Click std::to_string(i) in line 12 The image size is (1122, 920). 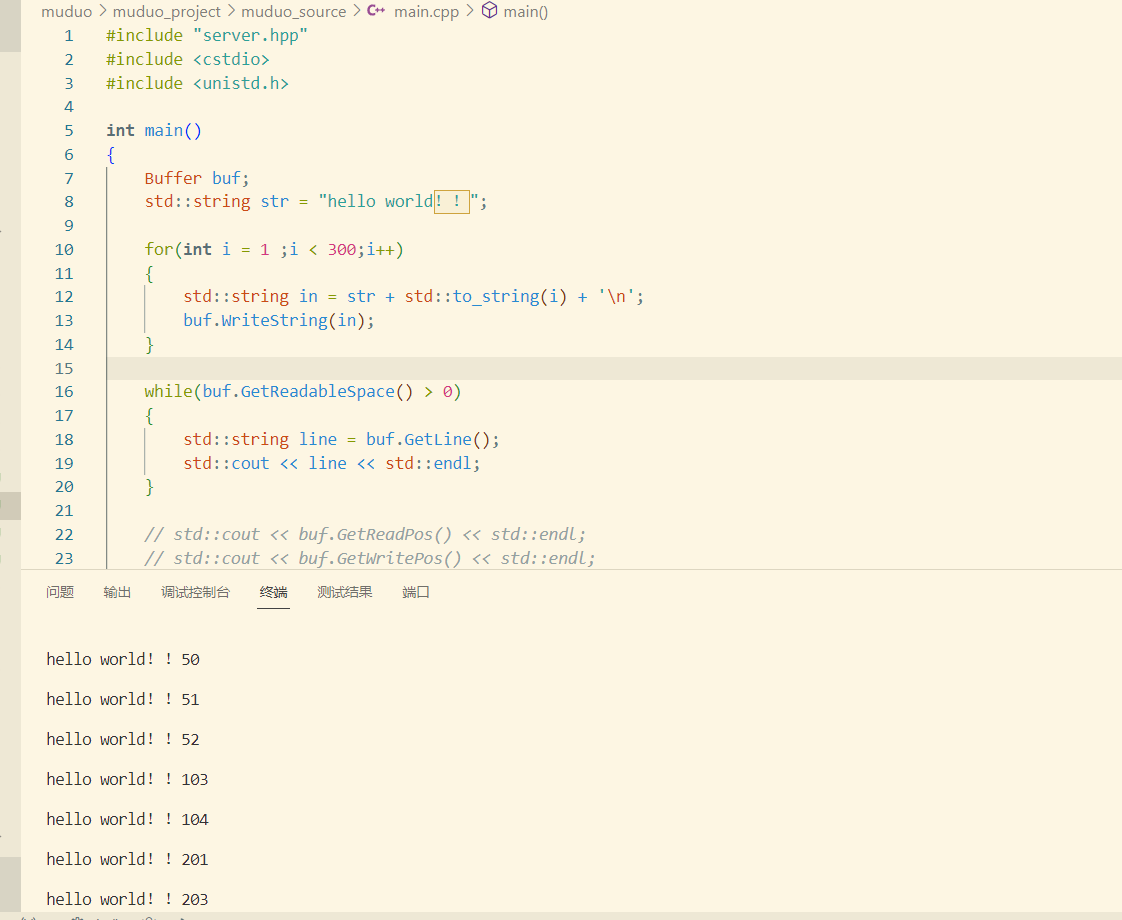coord(486,297)
